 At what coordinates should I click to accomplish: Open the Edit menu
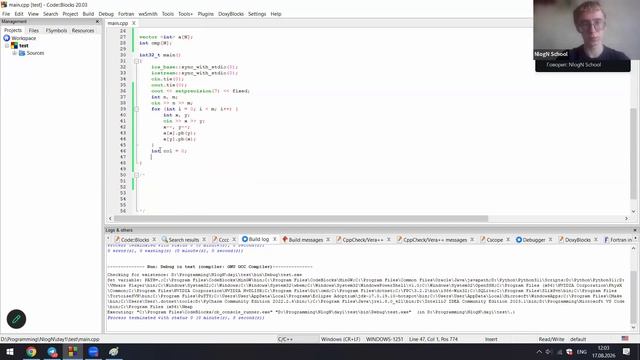pos(19,14)
